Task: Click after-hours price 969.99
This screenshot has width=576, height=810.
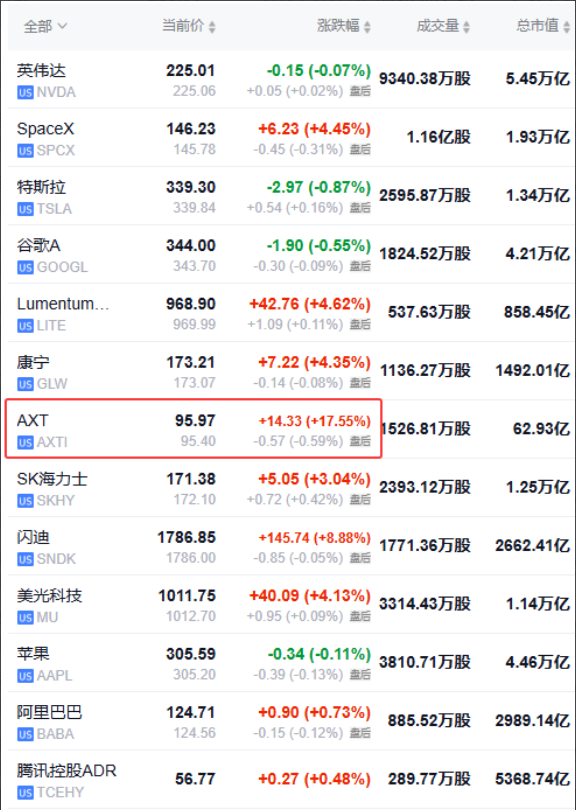Action: pos(194,325)
